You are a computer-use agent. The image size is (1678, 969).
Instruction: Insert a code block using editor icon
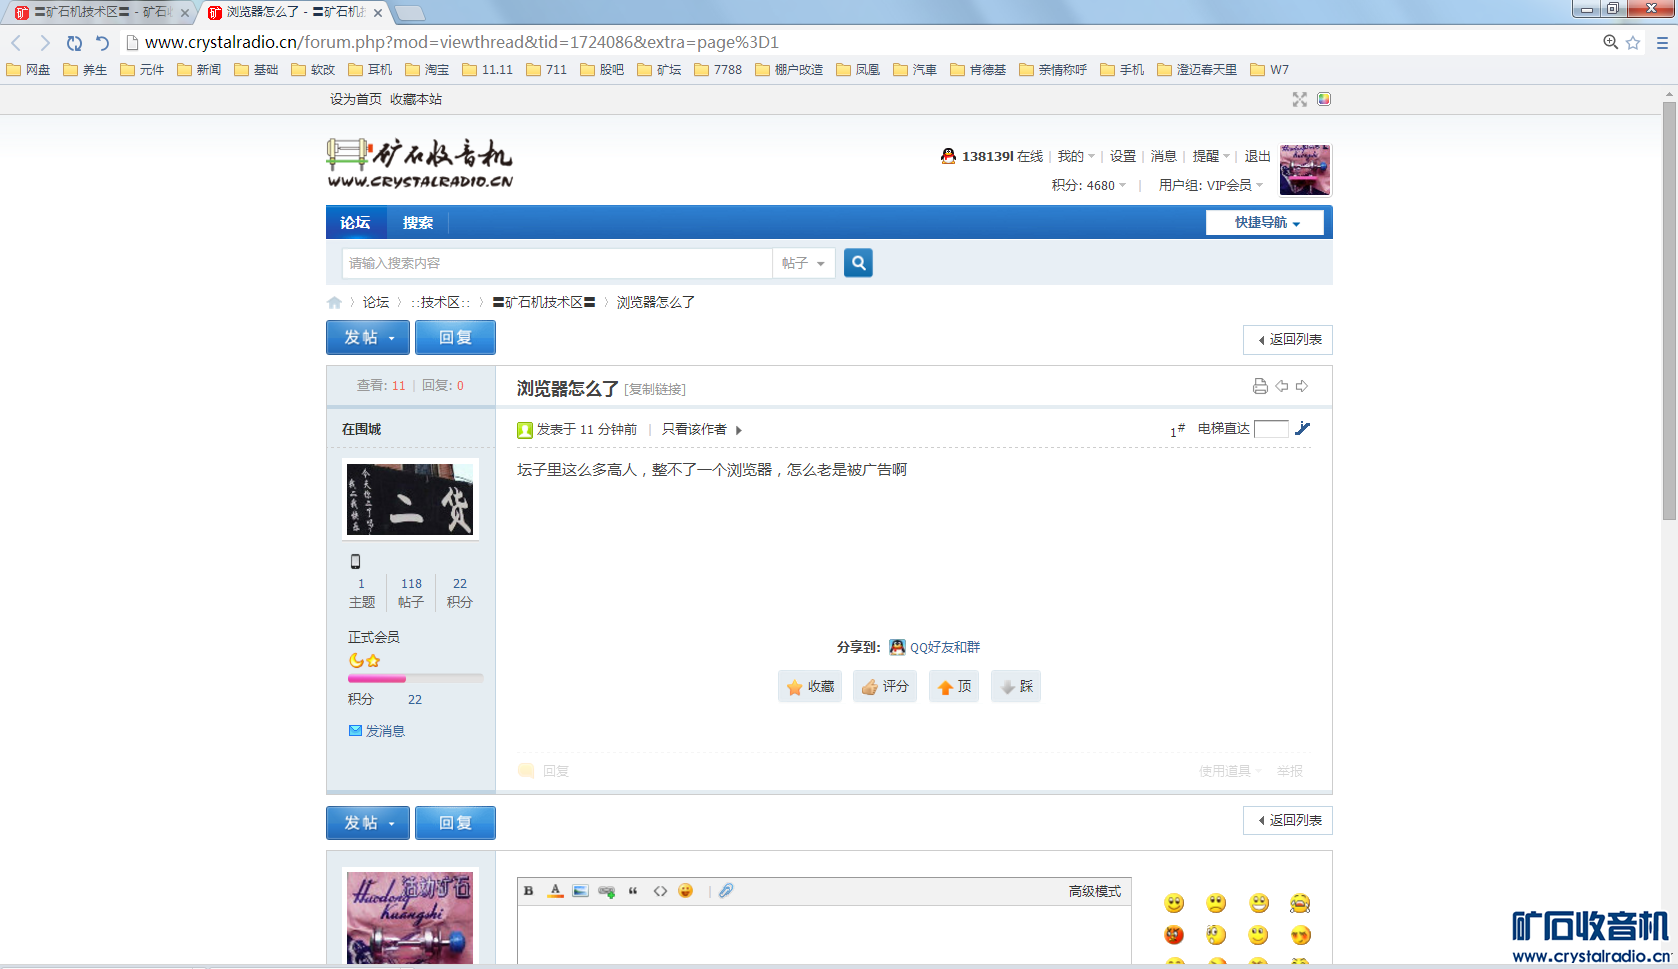click(660, 891)
